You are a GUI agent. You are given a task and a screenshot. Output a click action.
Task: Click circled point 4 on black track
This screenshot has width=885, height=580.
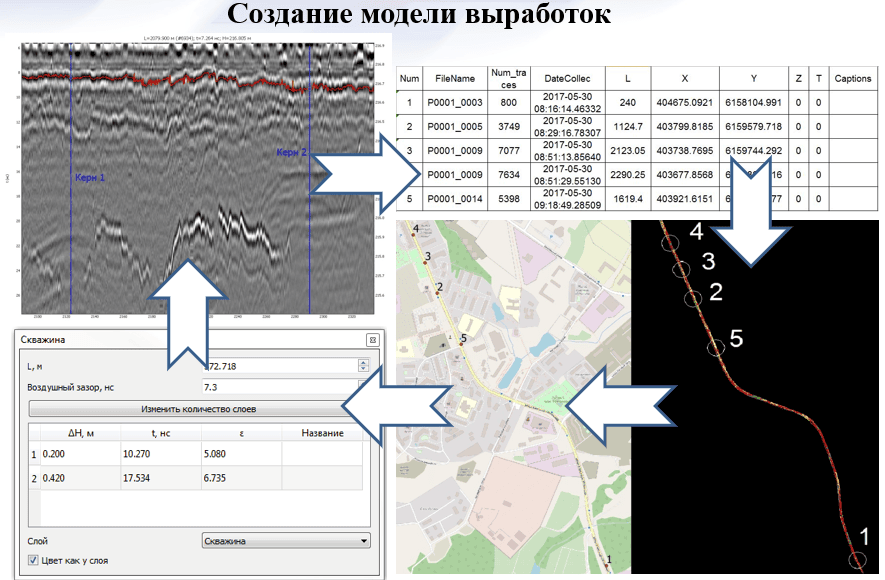pos(672,241)
